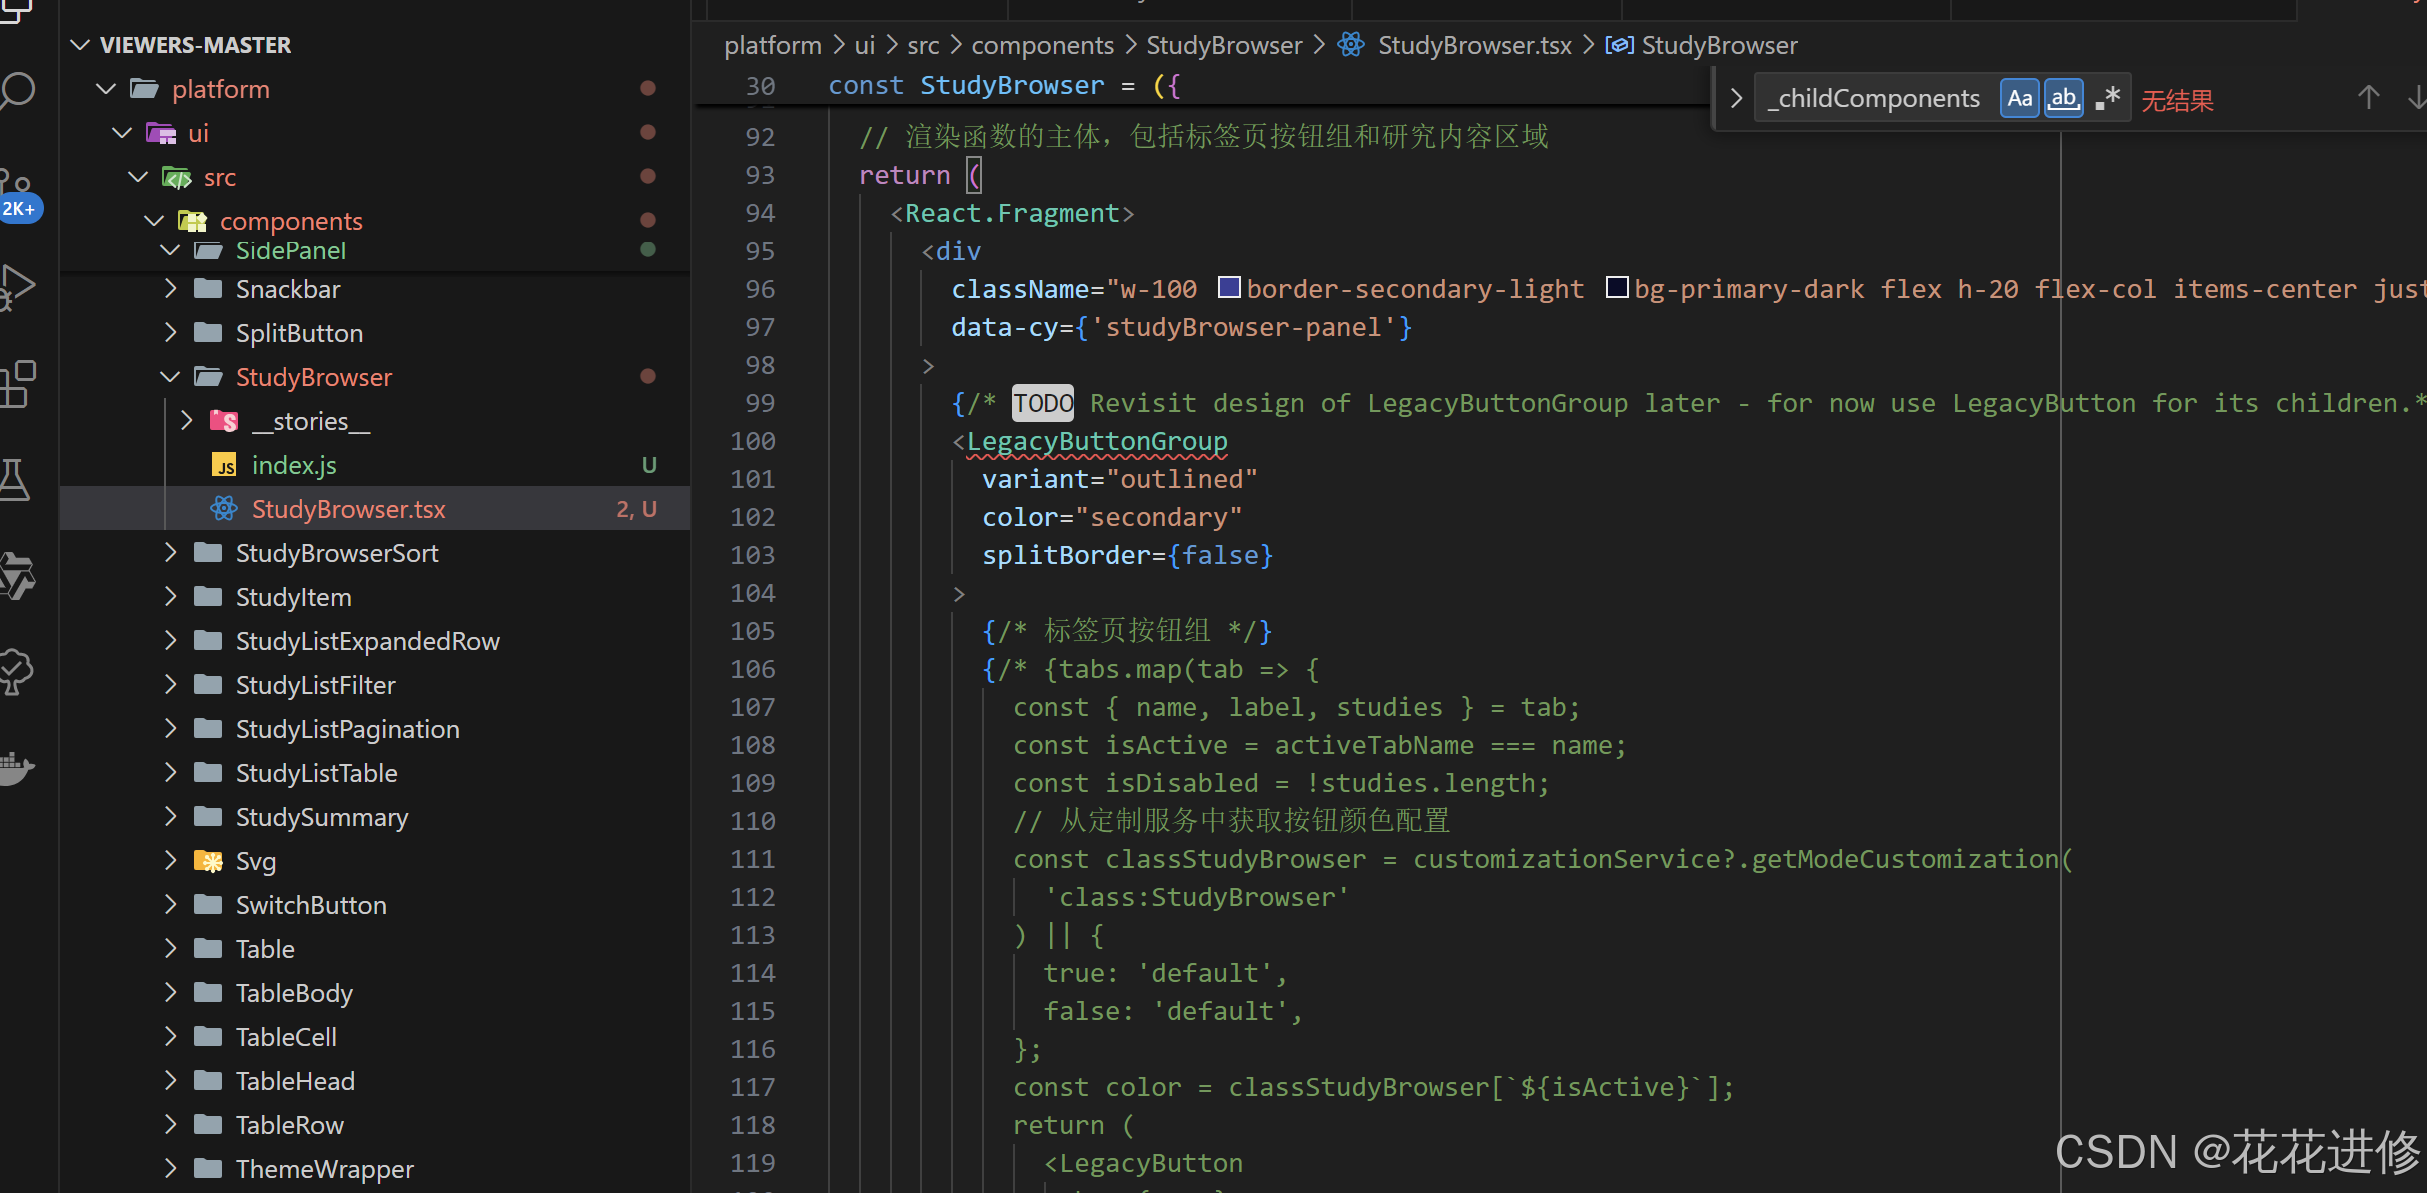The height and width of the screenshot is (1193, 2427).
Task: Click the TODO highlight on line 99
Action: pyautogui.click(x=1043, y=403)
